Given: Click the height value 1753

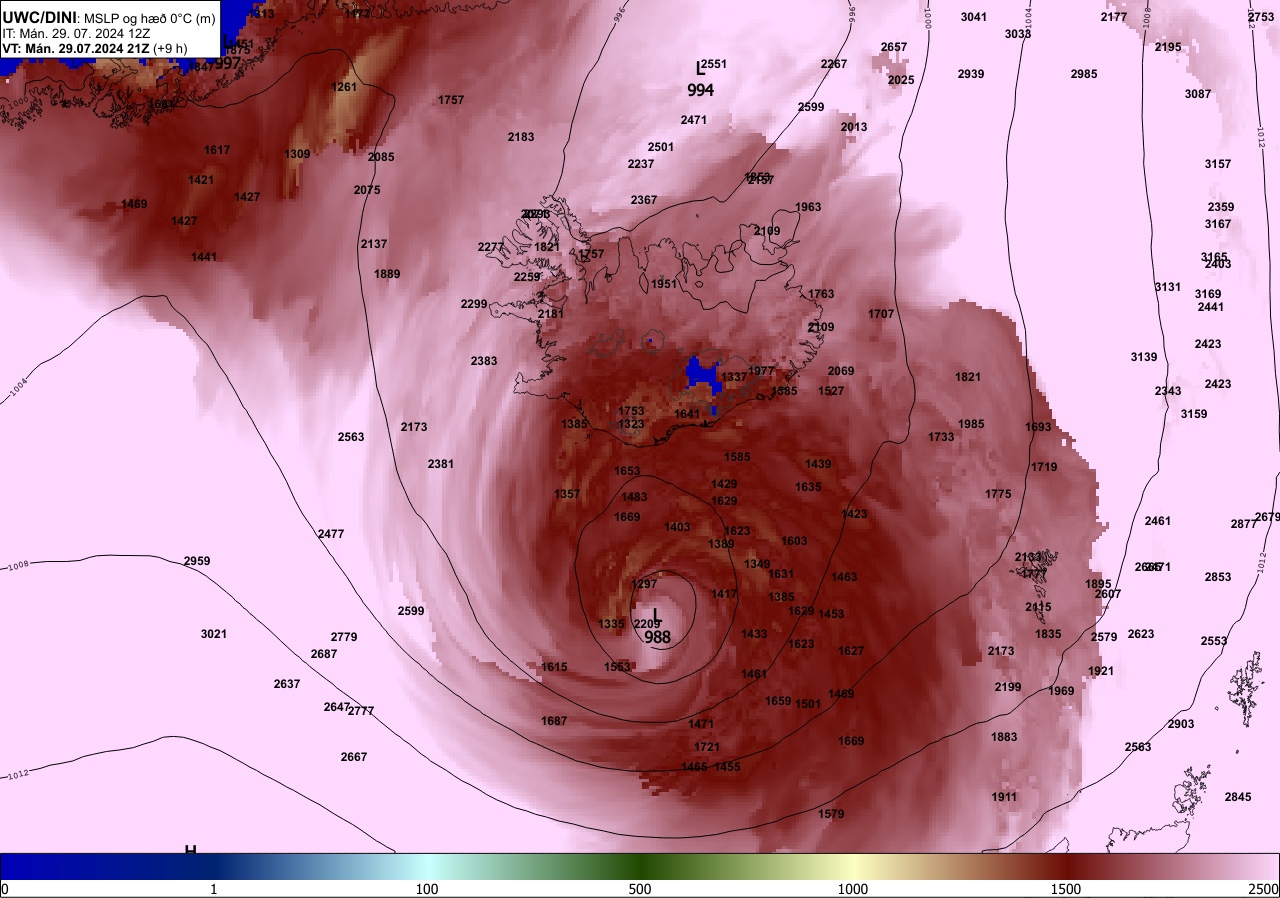Looking at the screenshot, I should click(631, 411).
